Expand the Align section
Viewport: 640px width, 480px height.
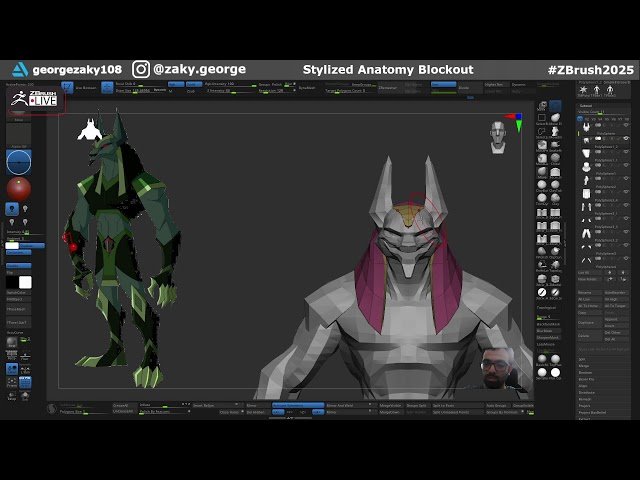[583, 386]
